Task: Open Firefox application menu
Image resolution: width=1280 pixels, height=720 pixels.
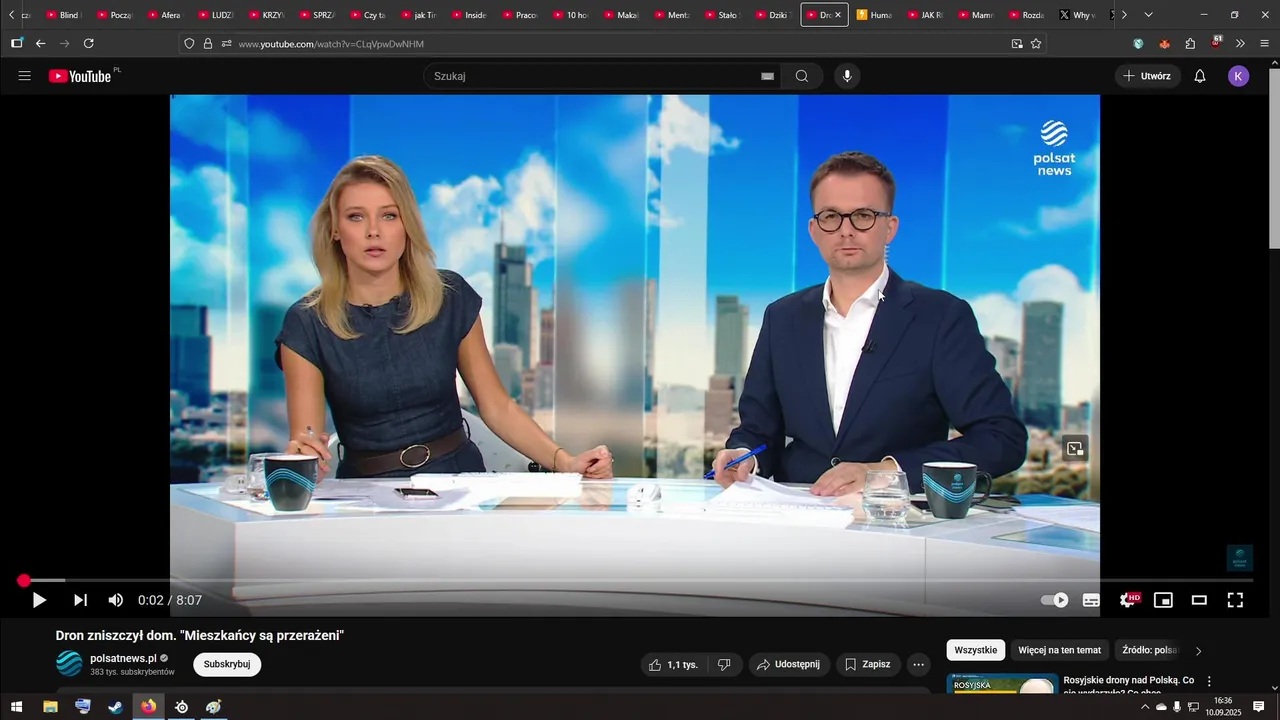Action: pos(1265,44)
